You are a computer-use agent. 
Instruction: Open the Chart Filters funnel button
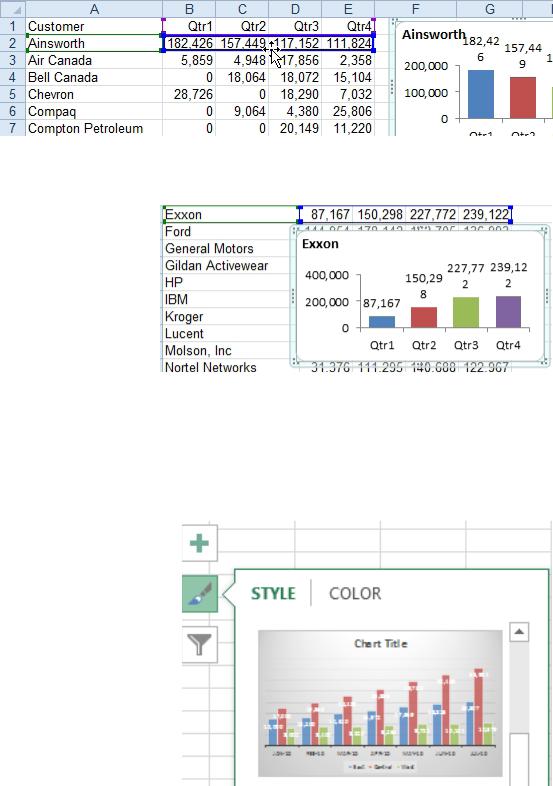[200, 644]
